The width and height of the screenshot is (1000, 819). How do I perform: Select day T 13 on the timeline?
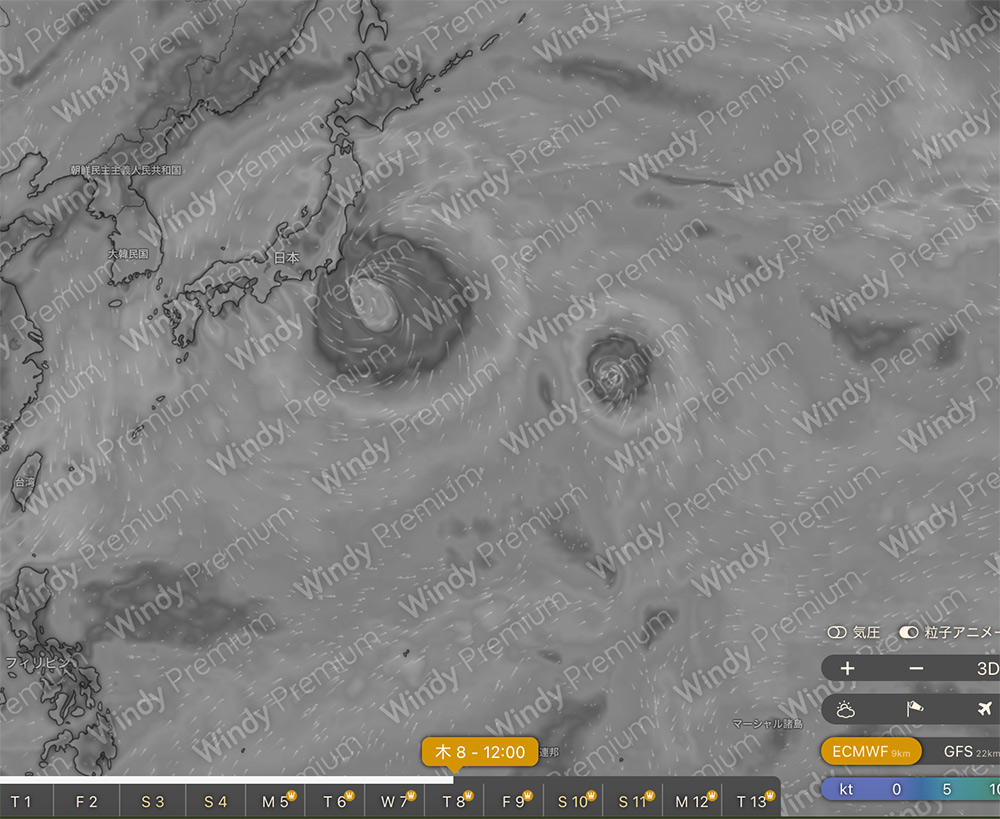[753, 802]
